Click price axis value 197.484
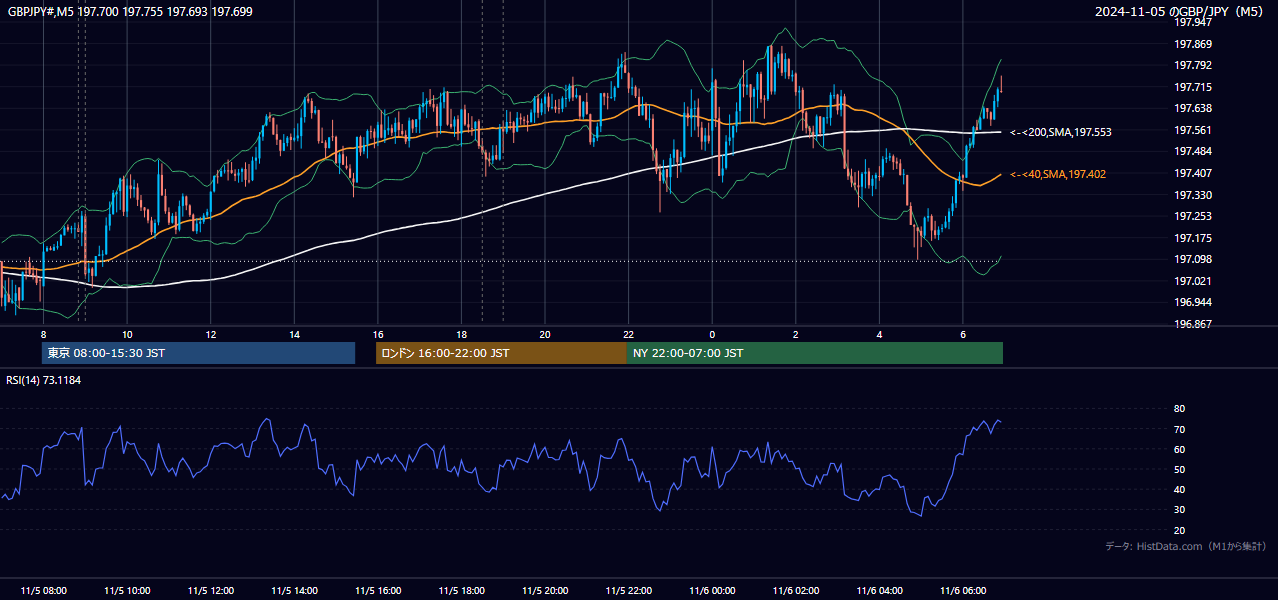 coord(1192,151)
